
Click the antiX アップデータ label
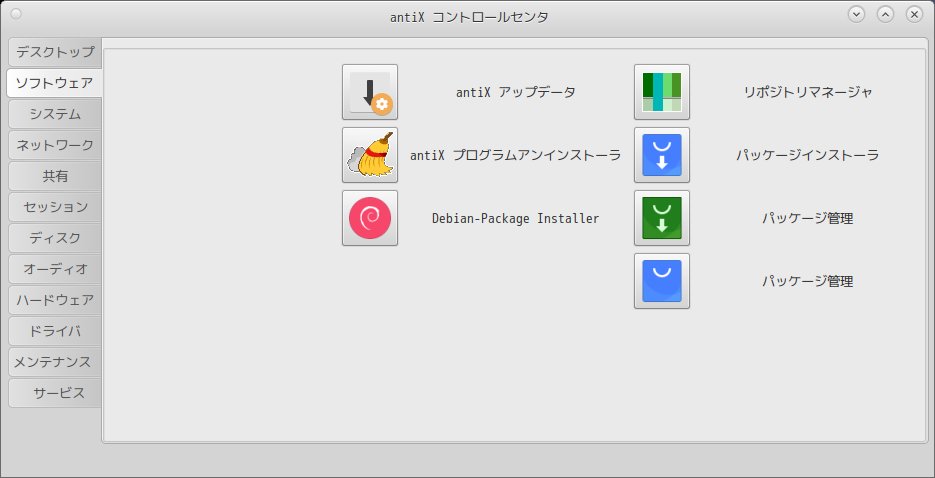tap(516, 92)
